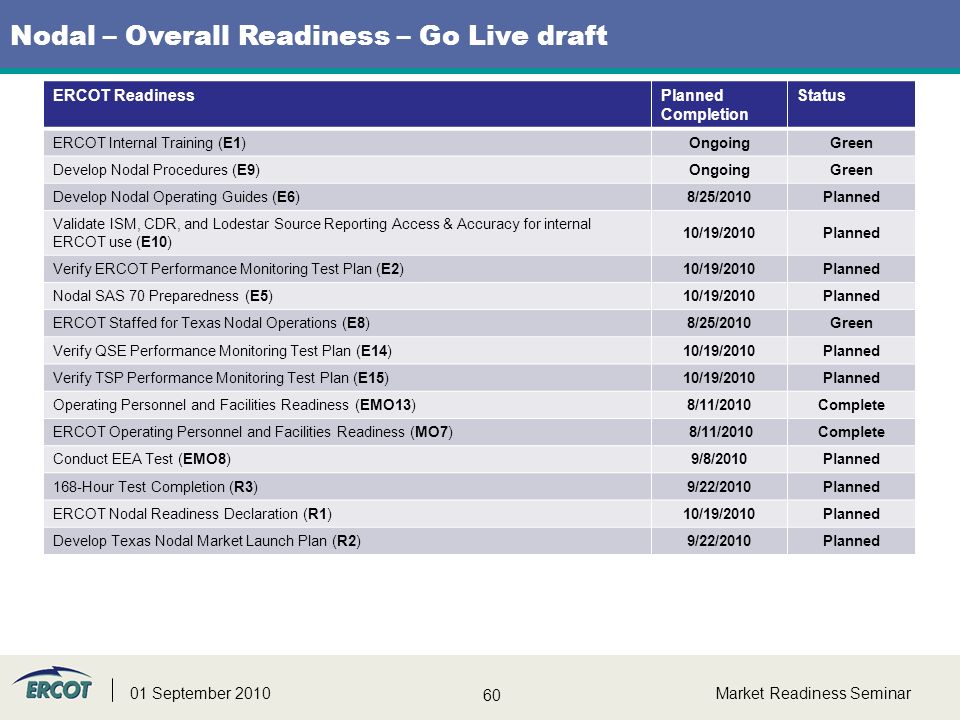Select 'Develop Nodal Procedures (E9)' row text

coord(156,170)
